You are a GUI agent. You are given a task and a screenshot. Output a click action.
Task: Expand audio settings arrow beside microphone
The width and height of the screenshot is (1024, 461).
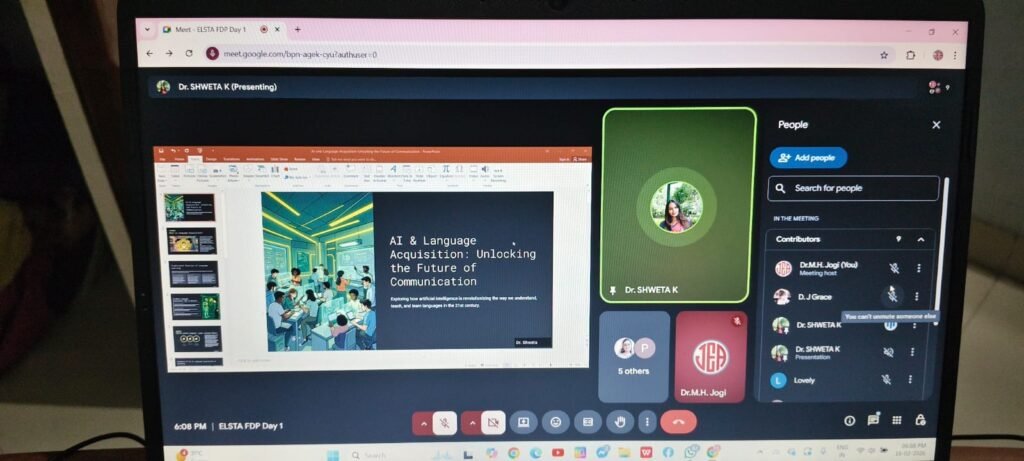[422, 423]
